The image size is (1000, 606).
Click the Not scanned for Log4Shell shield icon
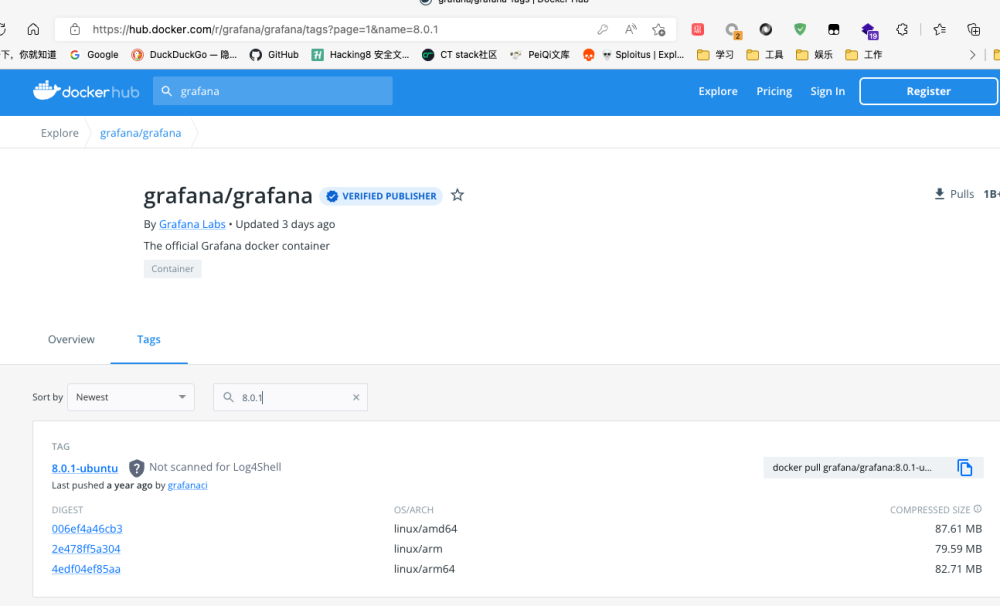[x=136, y=468]
